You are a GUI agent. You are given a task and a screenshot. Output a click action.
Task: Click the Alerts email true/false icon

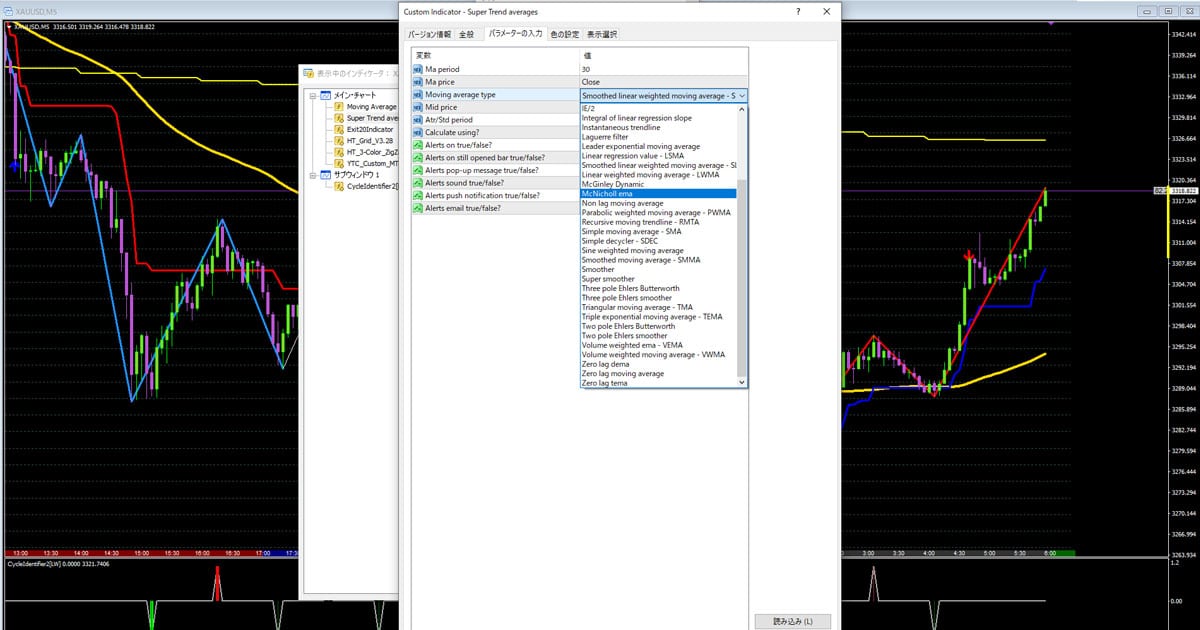(x=418, y=208)
